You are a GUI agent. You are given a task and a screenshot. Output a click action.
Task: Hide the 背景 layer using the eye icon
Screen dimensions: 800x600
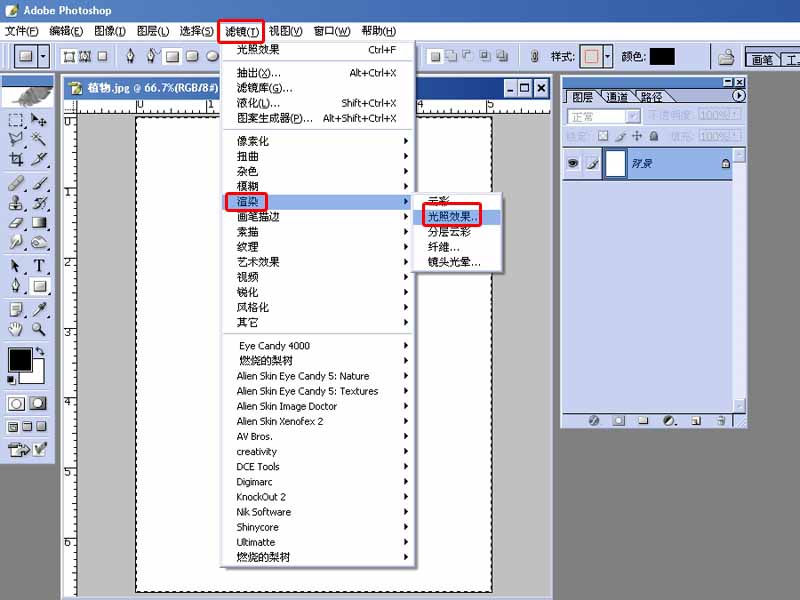tap(573, 164)
